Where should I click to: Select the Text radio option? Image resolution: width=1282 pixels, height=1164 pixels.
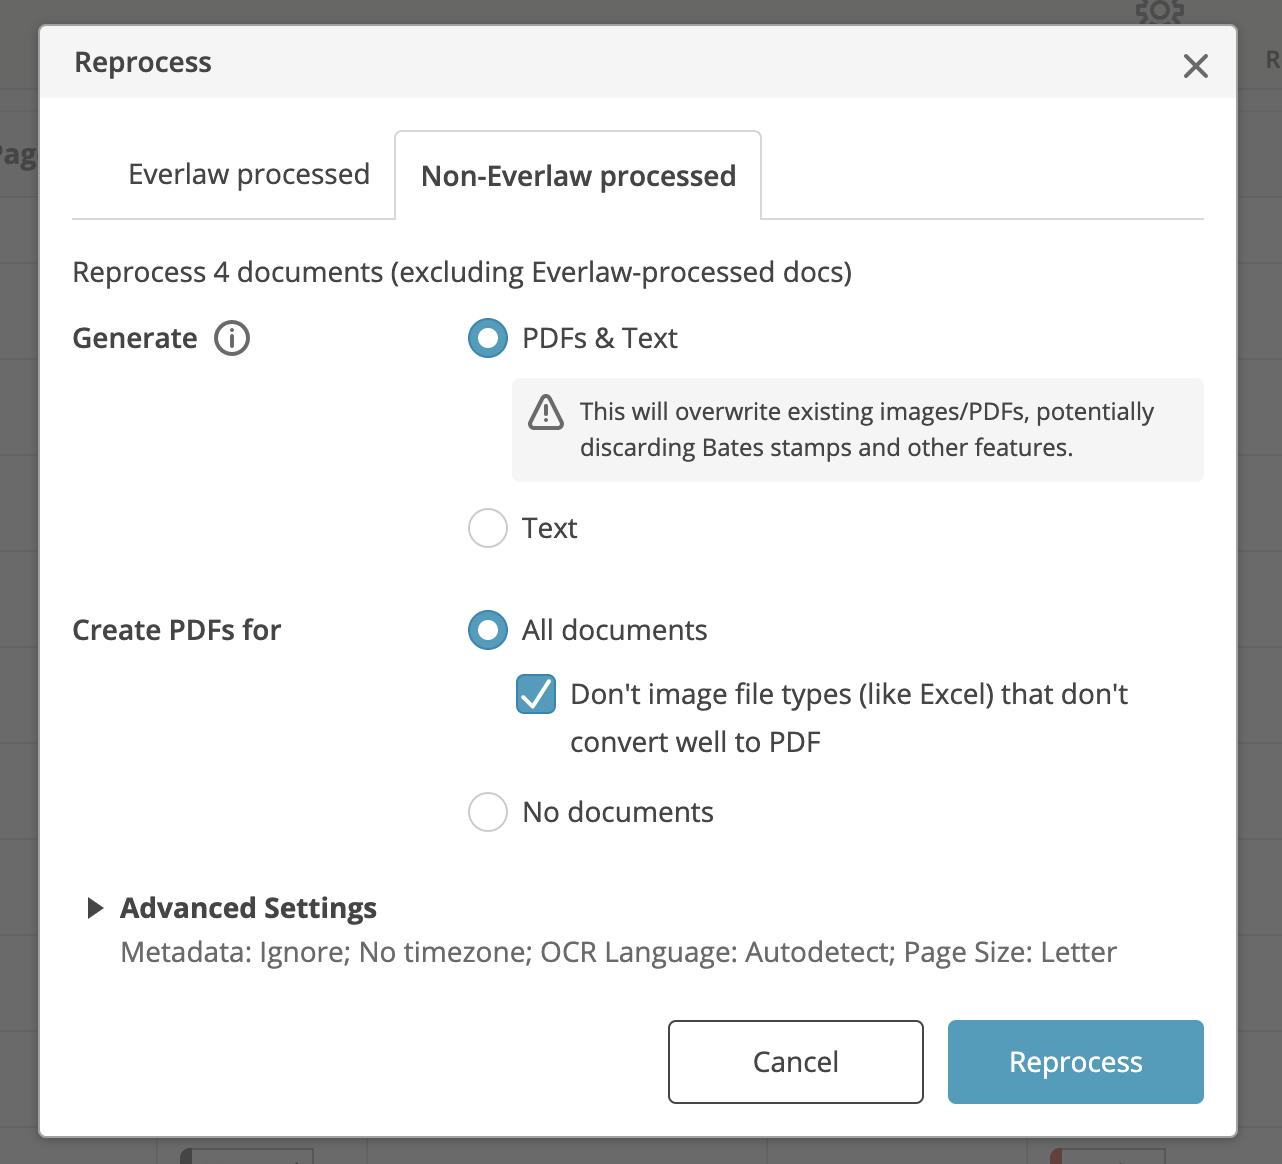pyautogui.click(x=488, y=528)
